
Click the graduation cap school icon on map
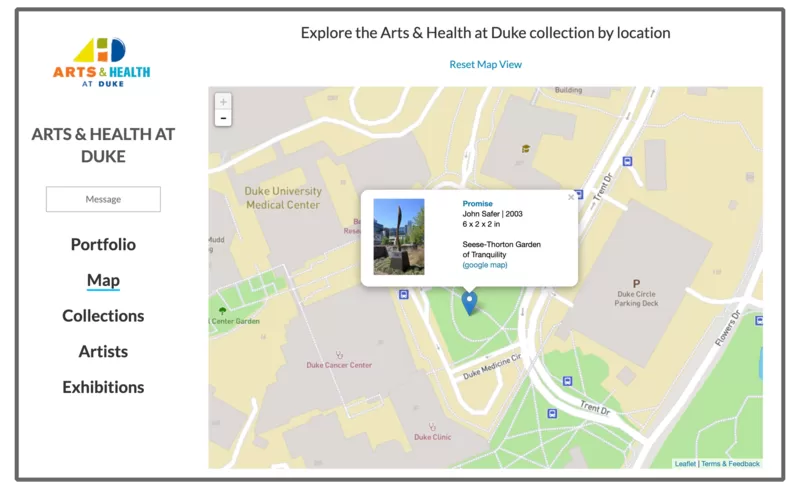(x=526, y=149)
